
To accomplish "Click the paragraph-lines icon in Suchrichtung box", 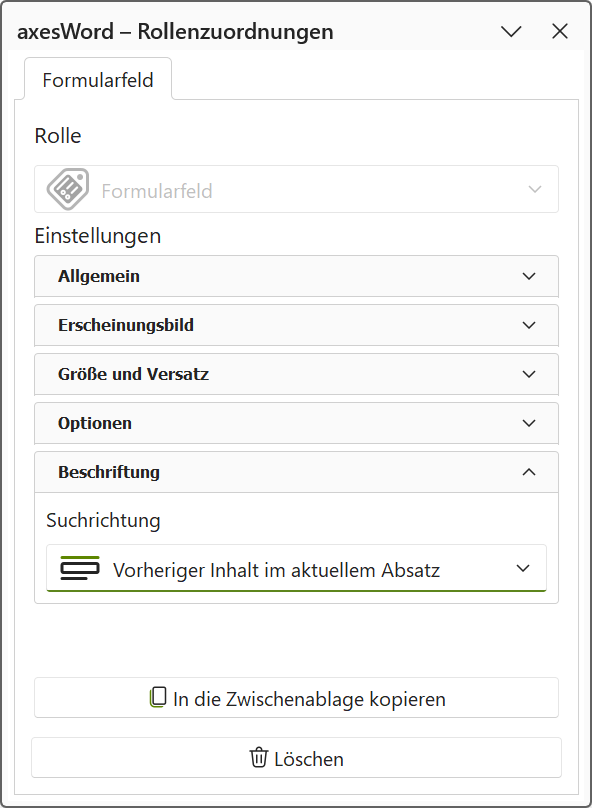I will (x=80, y=568).
